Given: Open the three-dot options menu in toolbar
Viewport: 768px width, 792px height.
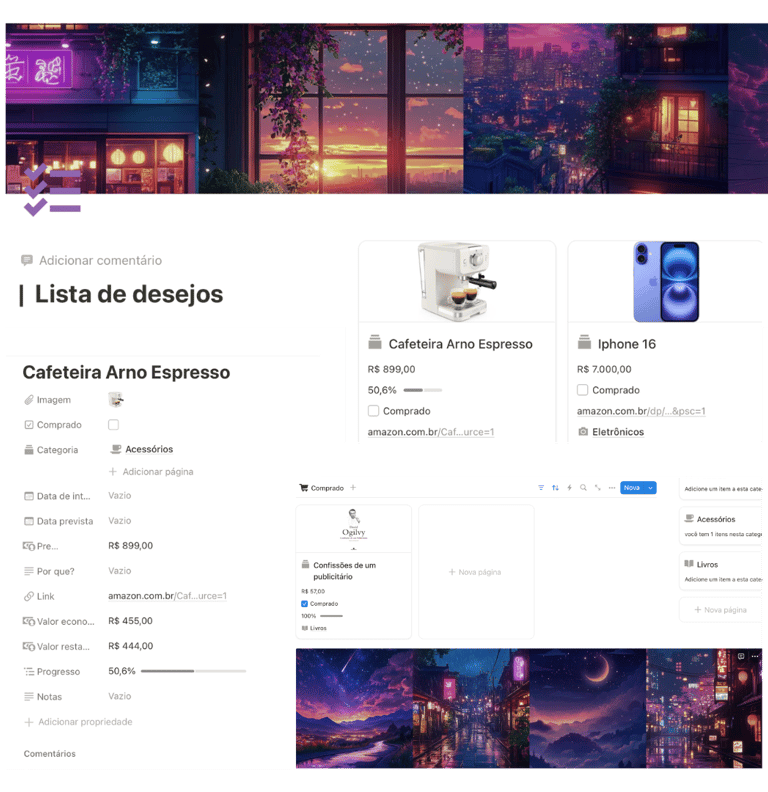Looking at the screenshot, I should pyautogui.click(x=612, y=488).
